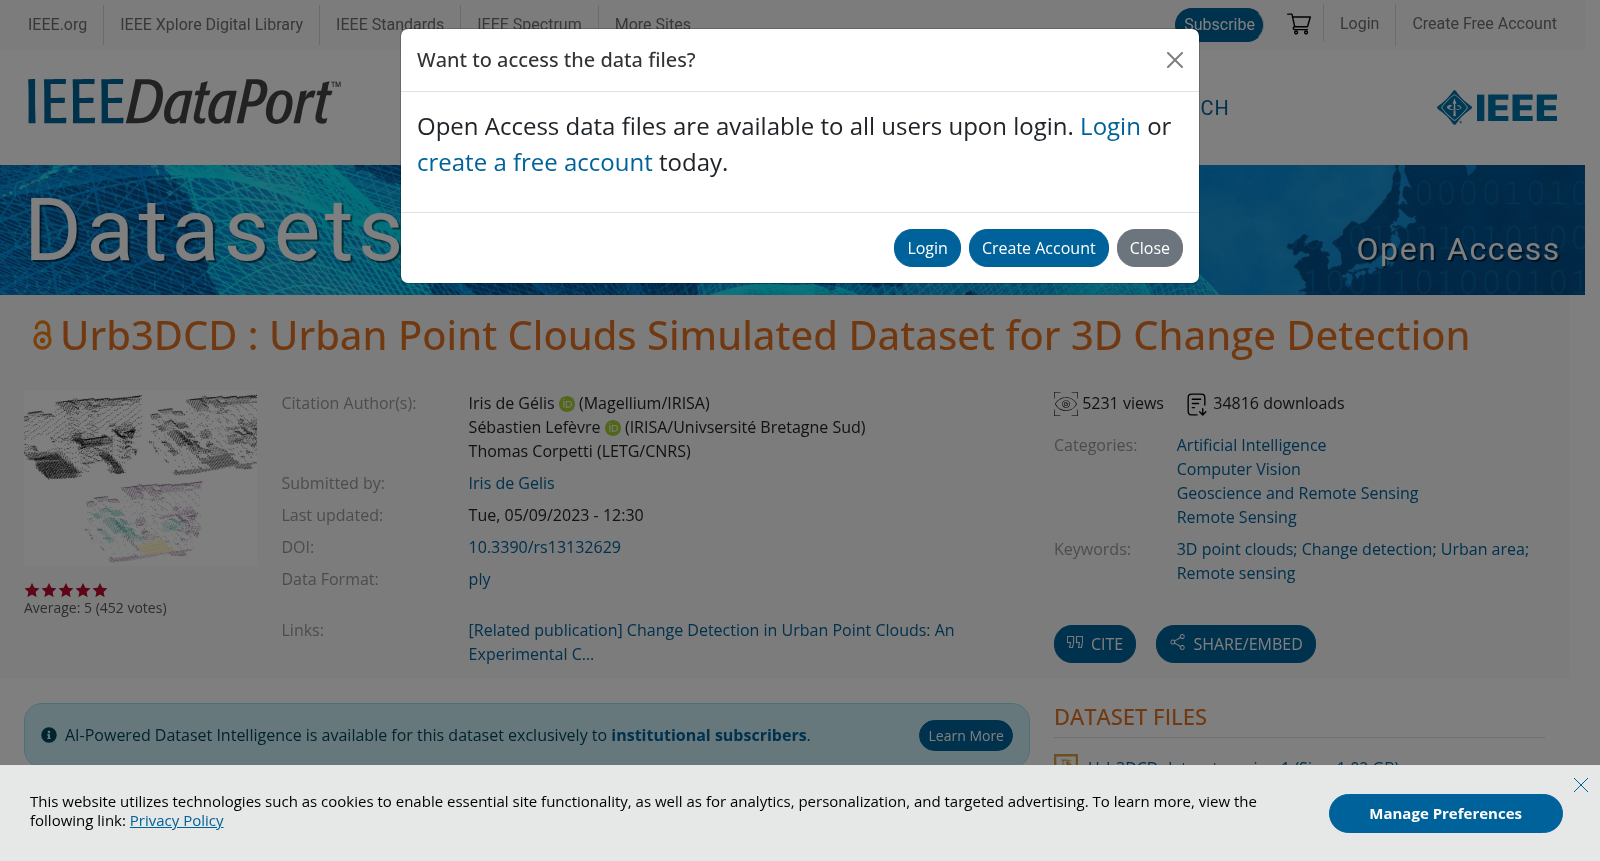Click the downloads file icon
1600x861 pixels.
pyautogui.click(x=1196, y=404)
